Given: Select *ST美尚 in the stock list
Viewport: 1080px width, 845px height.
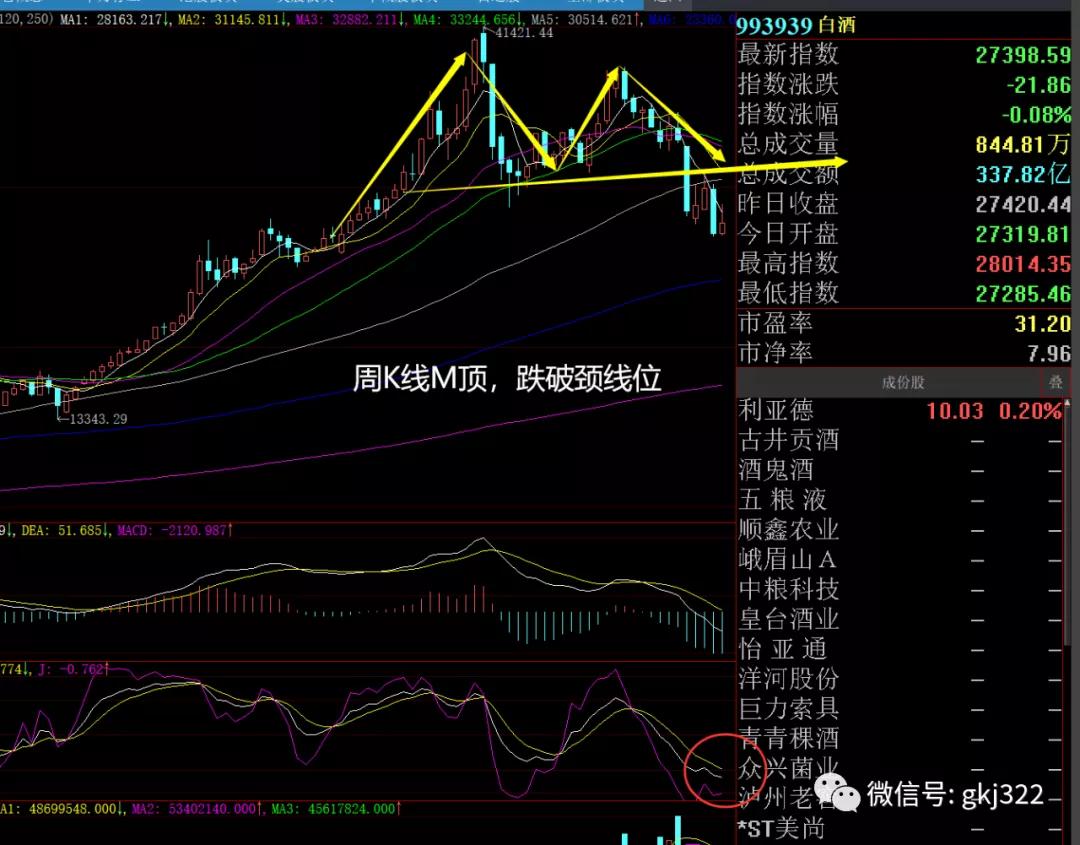Looking at the screenshot, I should coord(780,828).
